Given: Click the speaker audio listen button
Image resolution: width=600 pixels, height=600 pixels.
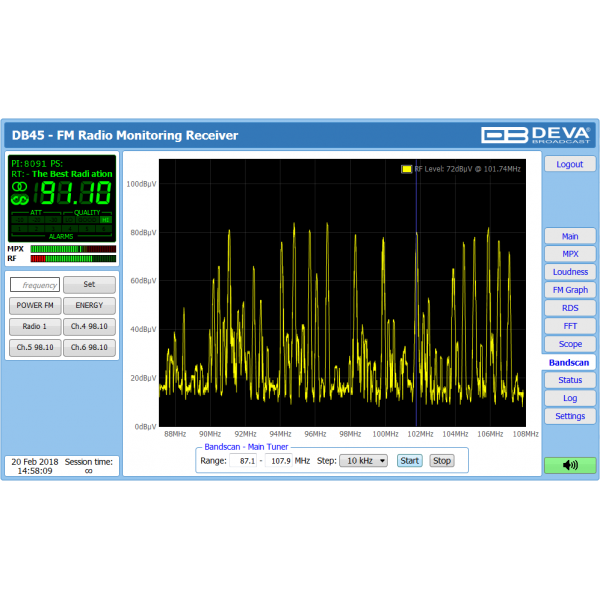Looking at the screenshot, I should pyautogui.click(x=570, y=465).
